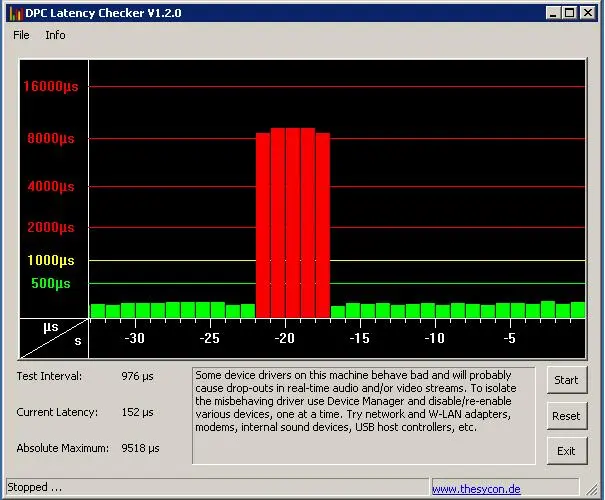Maximize the DPC Latency Checker window
Image resolution: width=605 pixels, height=500 pixels.
(x=570, y=12)
